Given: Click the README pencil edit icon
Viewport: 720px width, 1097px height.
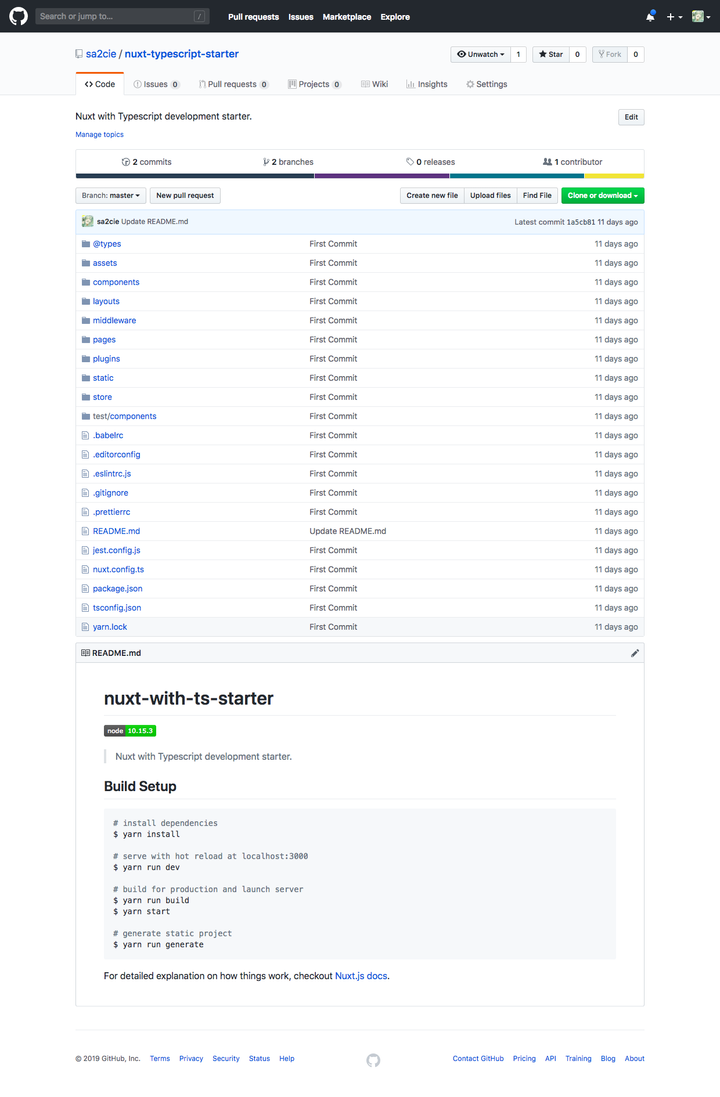Looking at the screenshot, I should 634,653.
